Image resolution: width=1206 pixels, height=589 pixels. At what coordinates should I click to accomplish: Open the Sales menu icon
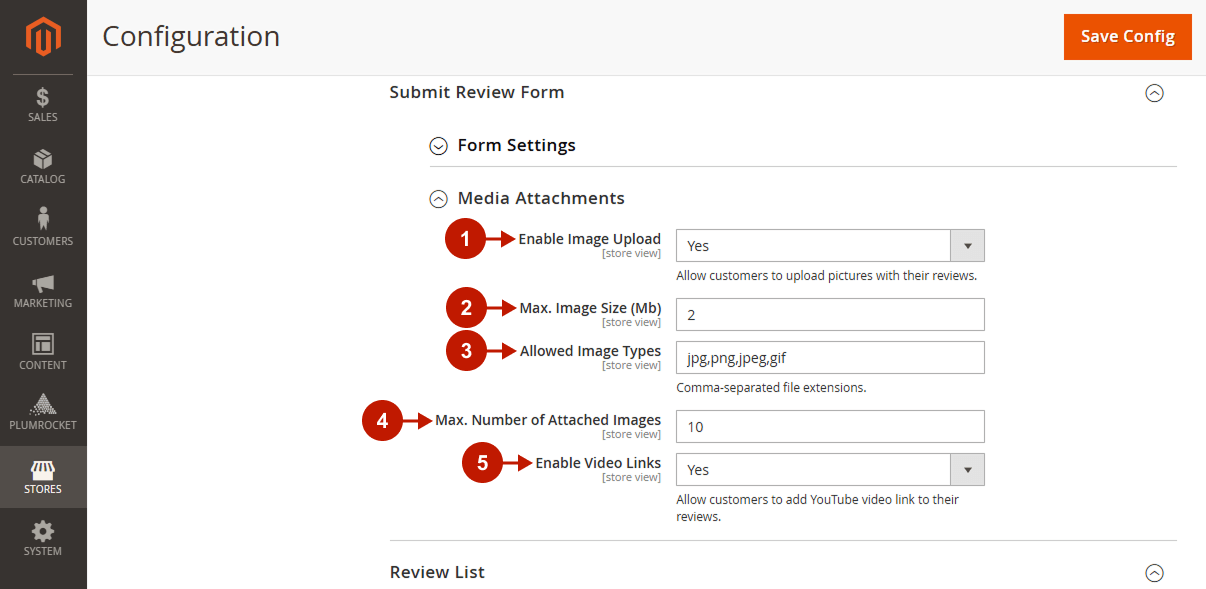click(43, 98)
